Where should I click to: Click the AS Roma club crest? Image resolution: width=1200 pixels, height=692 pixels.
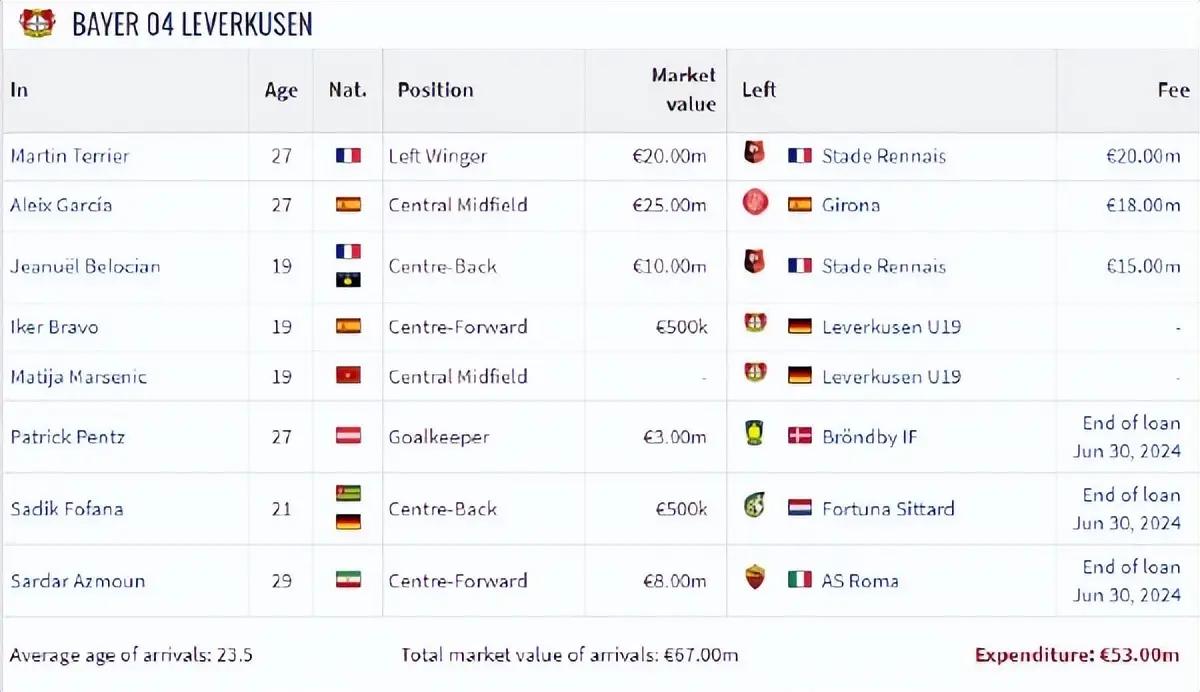(x=755, y=578)
